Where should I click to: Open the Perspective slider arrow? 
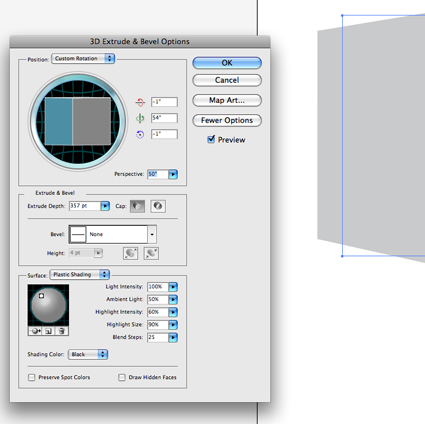click(x=173, y=174)
